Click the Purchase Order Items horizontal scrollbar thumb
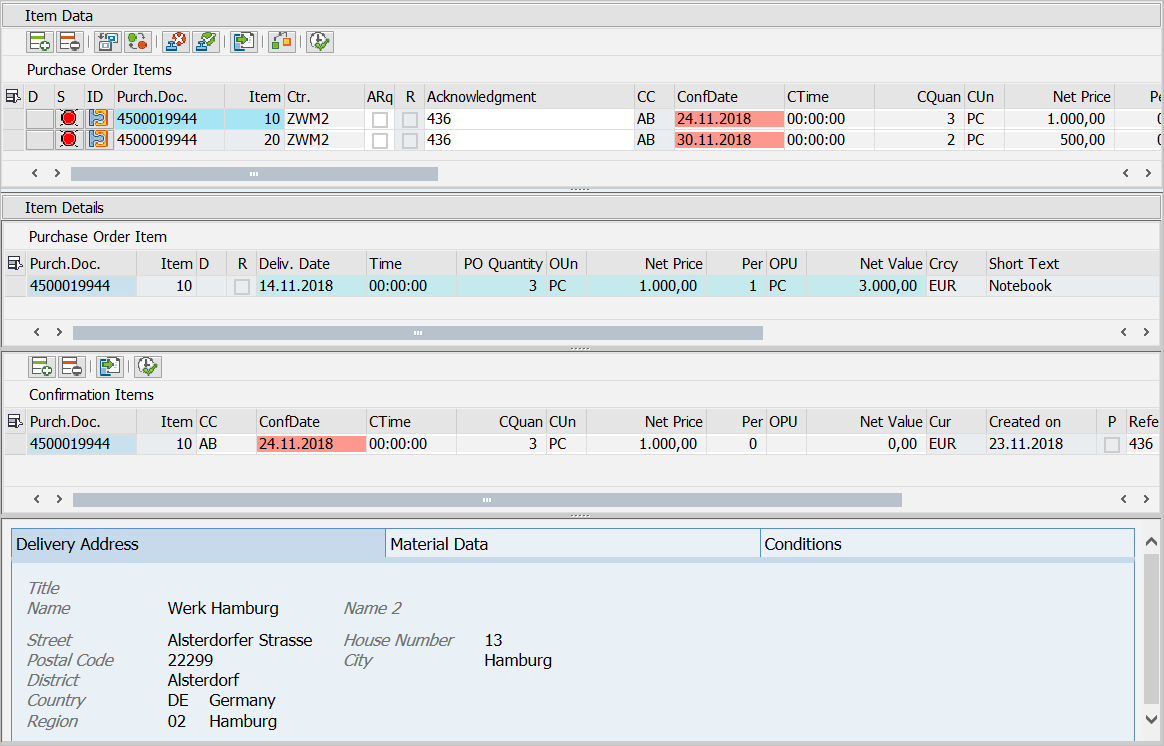The height and width of the screenshot is (746, 1164). click(254, 174)
